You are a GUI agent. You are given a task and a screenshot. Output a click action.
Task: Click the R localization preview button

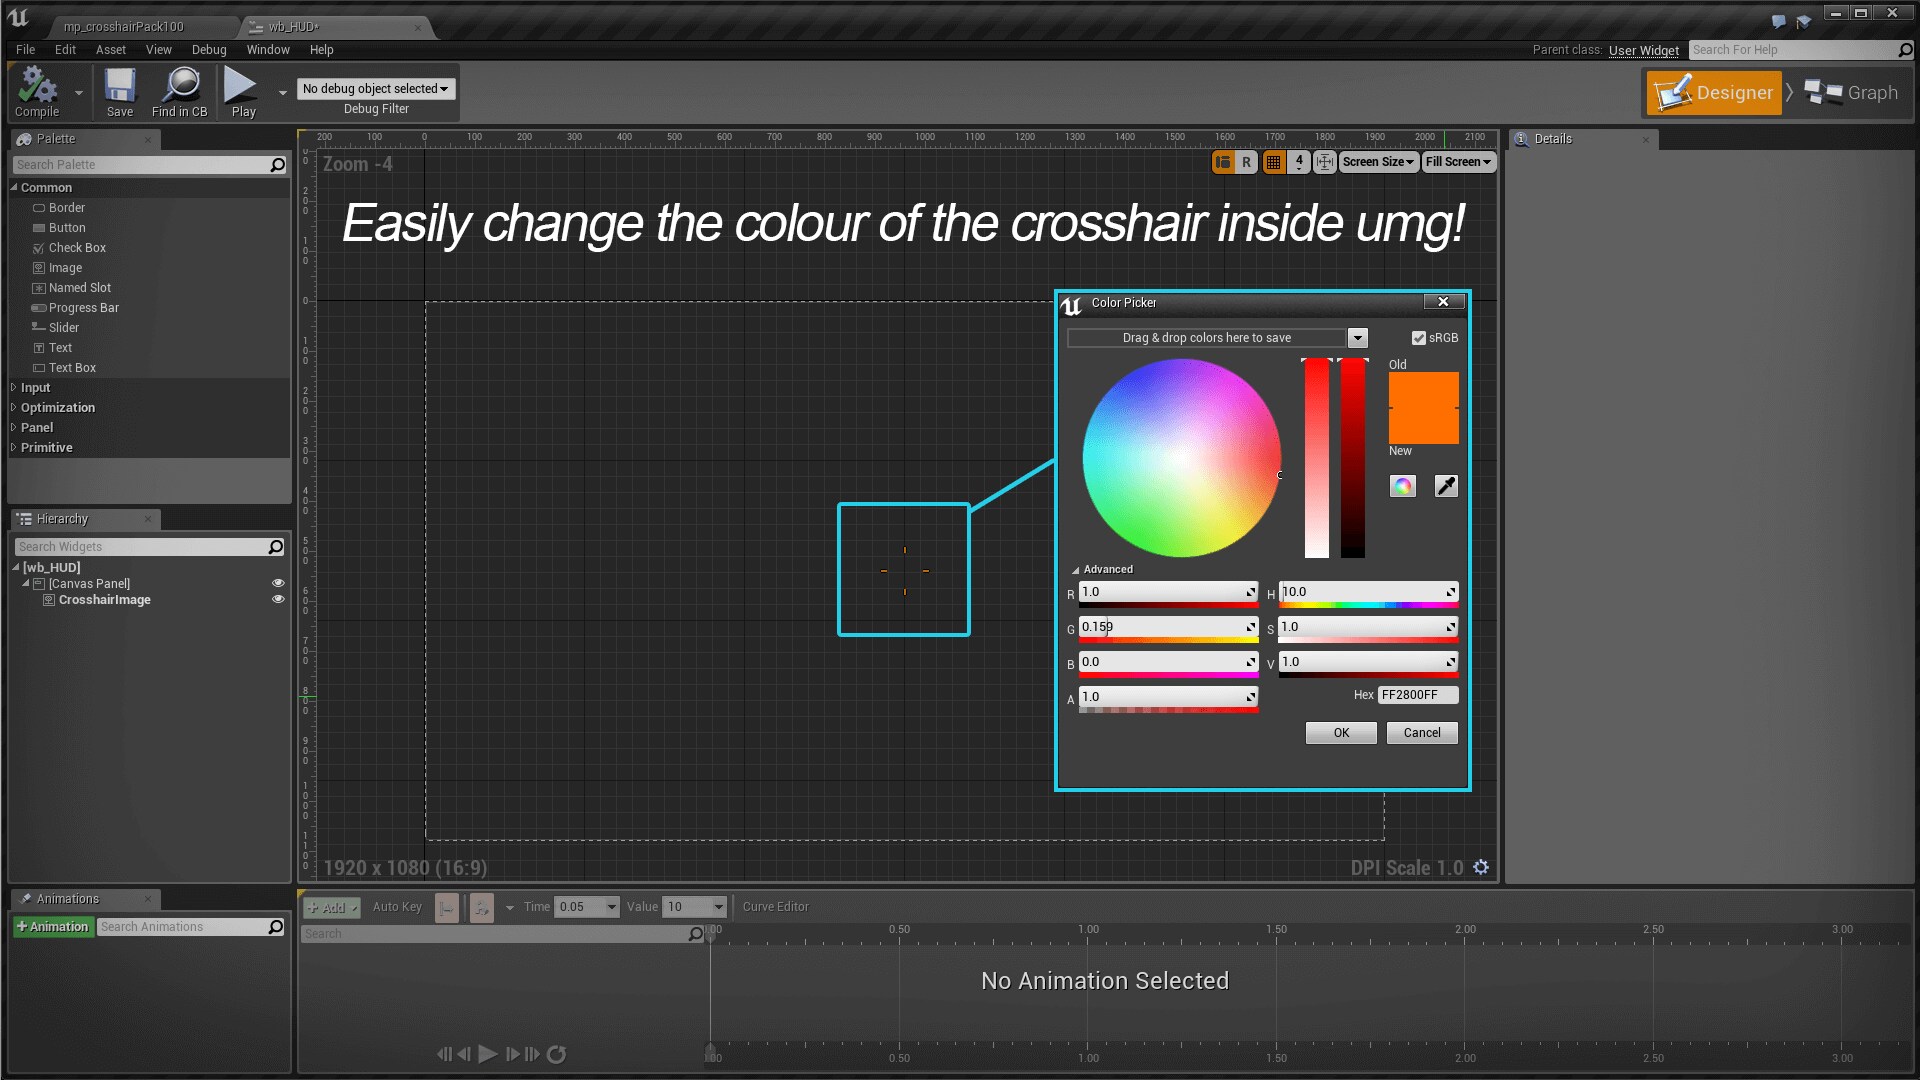pos(1246,162)
